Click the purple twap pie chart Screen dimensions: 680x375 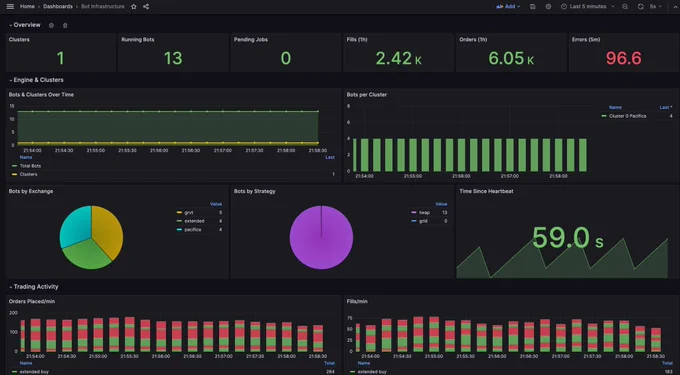click(x=321, y=238)
